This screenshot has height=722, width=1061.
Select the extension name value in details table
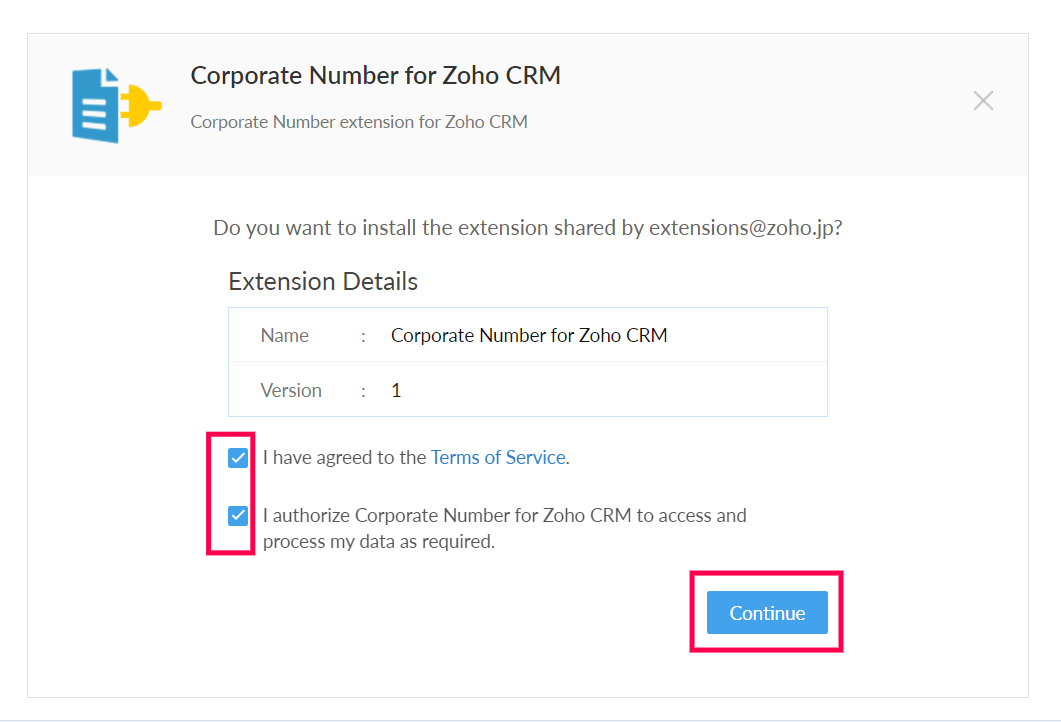tap(529, 335)
